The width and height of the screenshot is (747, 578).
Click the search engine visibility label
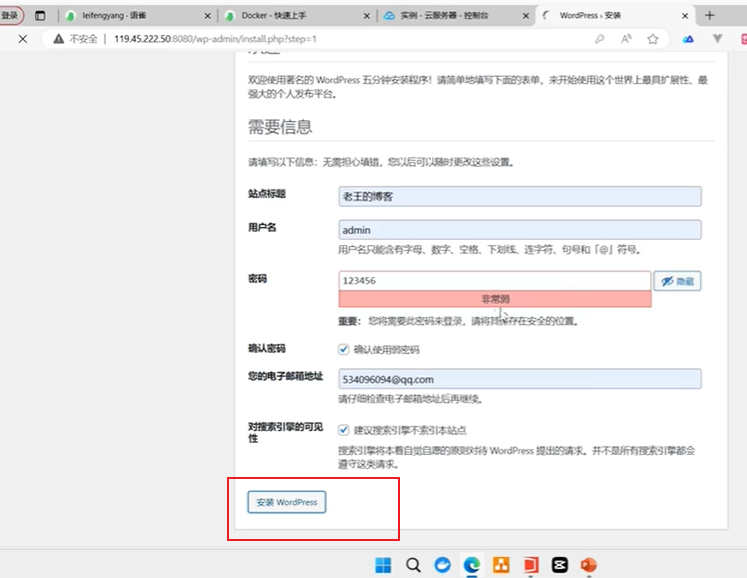click(285, 432)
